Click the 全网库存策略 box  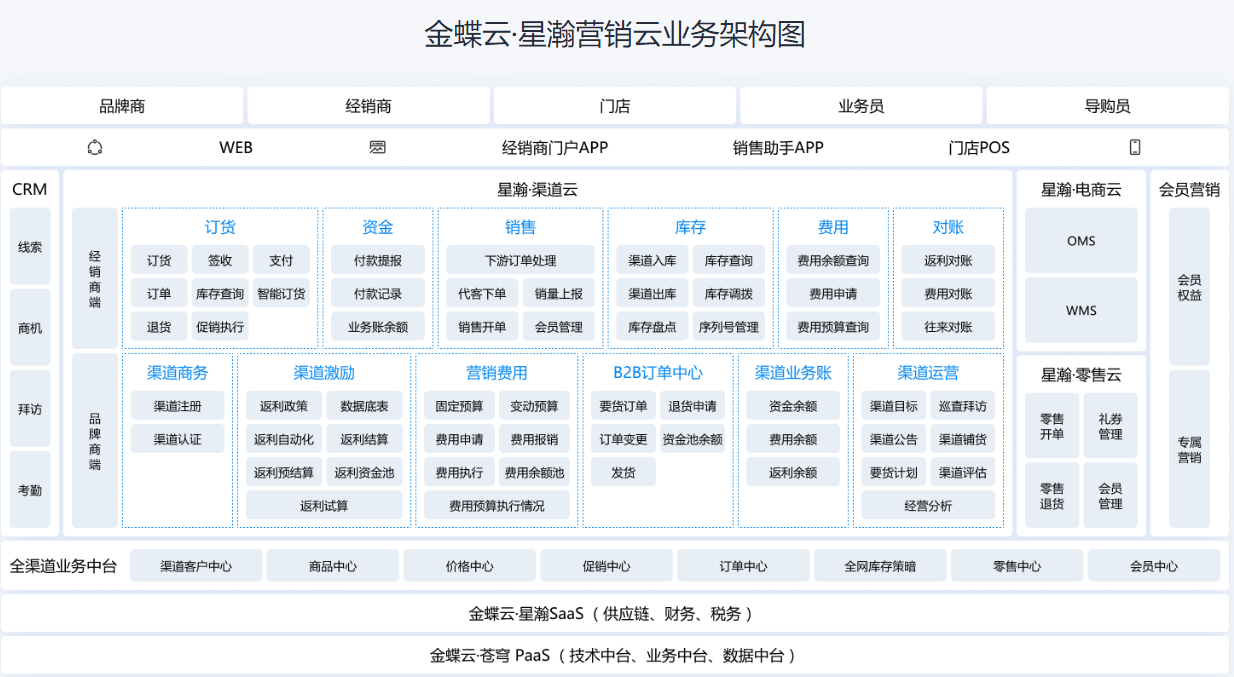[x=879, y=566]
